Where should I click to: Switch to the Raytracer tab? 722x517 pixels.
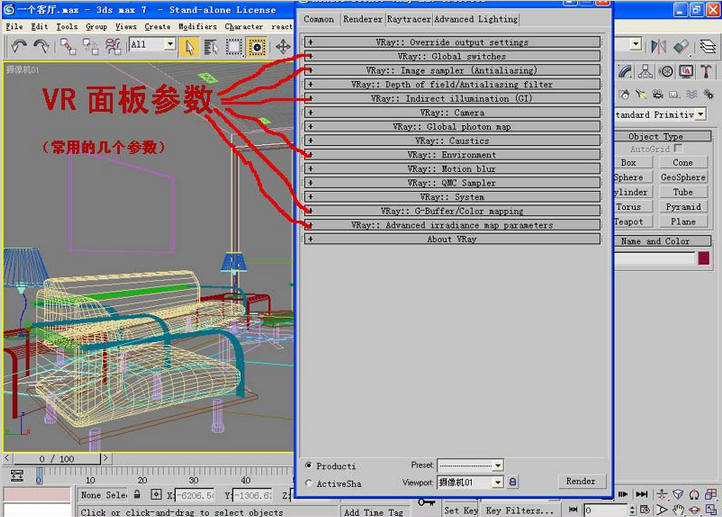[408, 19]
